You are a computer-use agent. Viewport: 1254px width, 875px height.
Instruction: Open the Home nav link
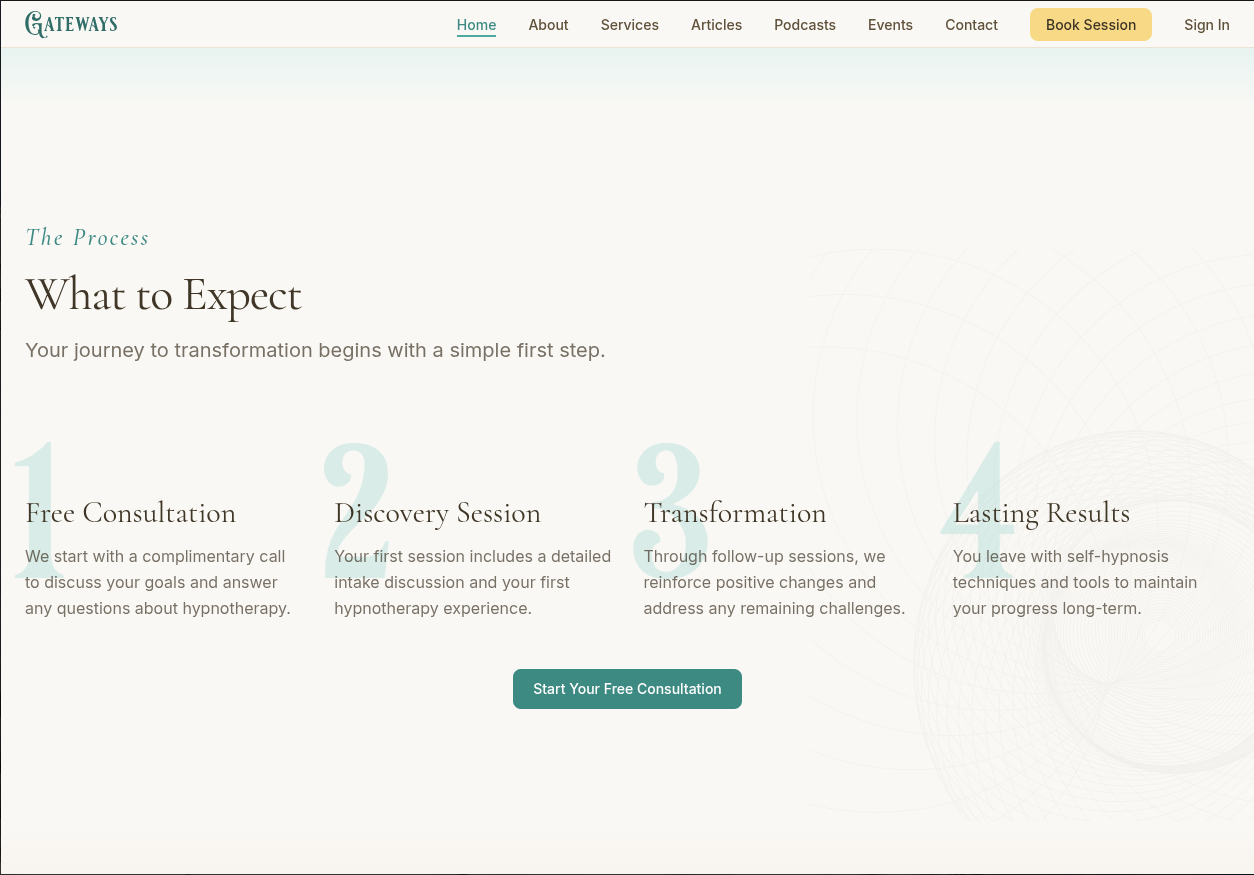(476, 25)
